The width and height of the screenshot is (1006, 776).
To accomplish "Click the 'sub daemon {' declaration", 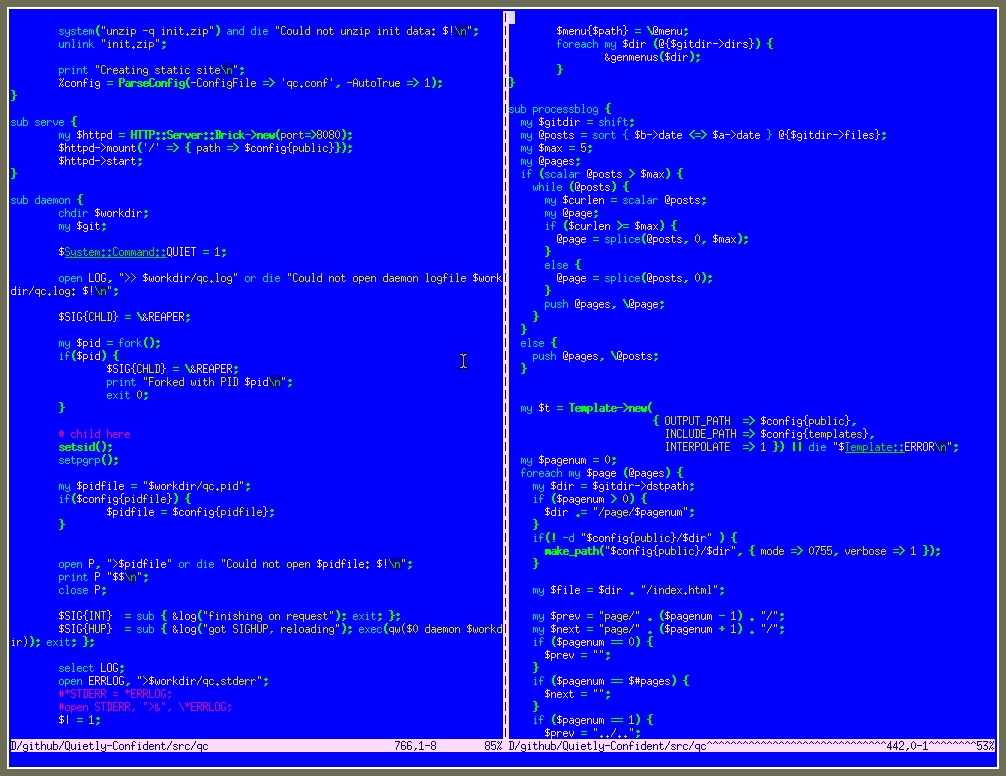I will tap(47, 200).
